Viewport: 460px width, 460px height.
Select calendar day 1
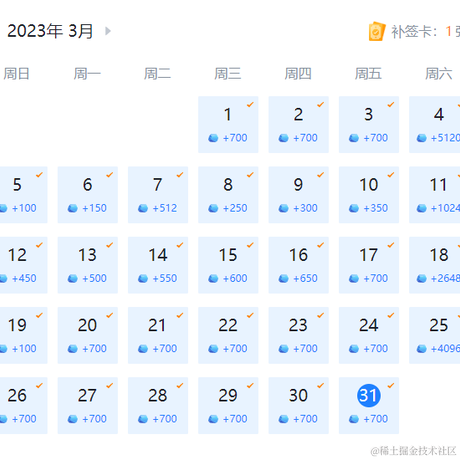click(x=228, y=125)
